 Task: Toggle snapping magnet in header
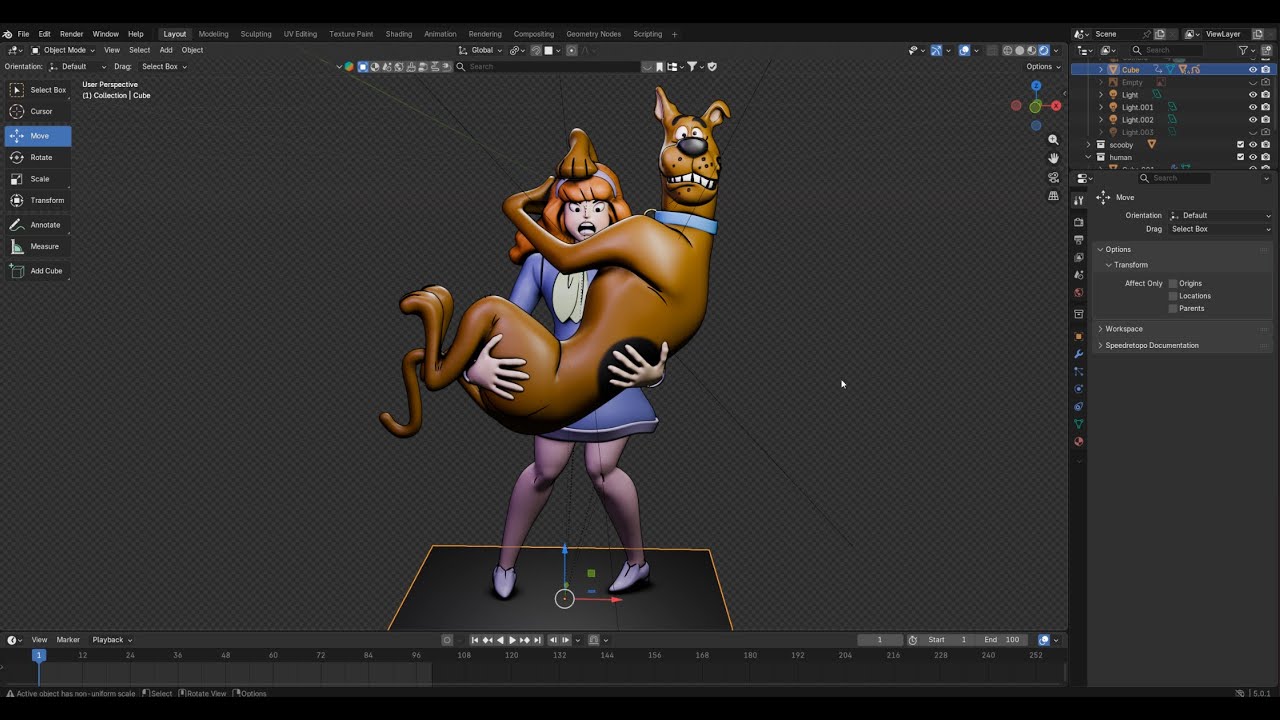click(536, 50)
